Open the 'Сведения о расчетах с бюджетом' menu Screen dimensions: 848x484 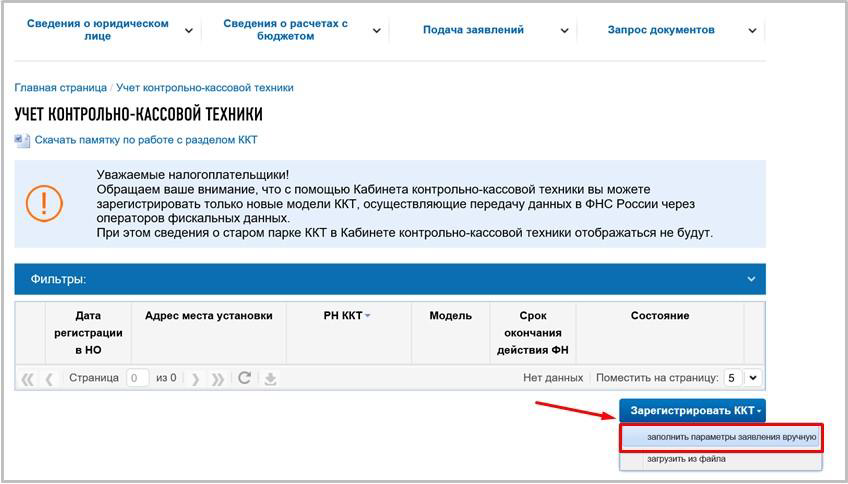coord(286,30)
